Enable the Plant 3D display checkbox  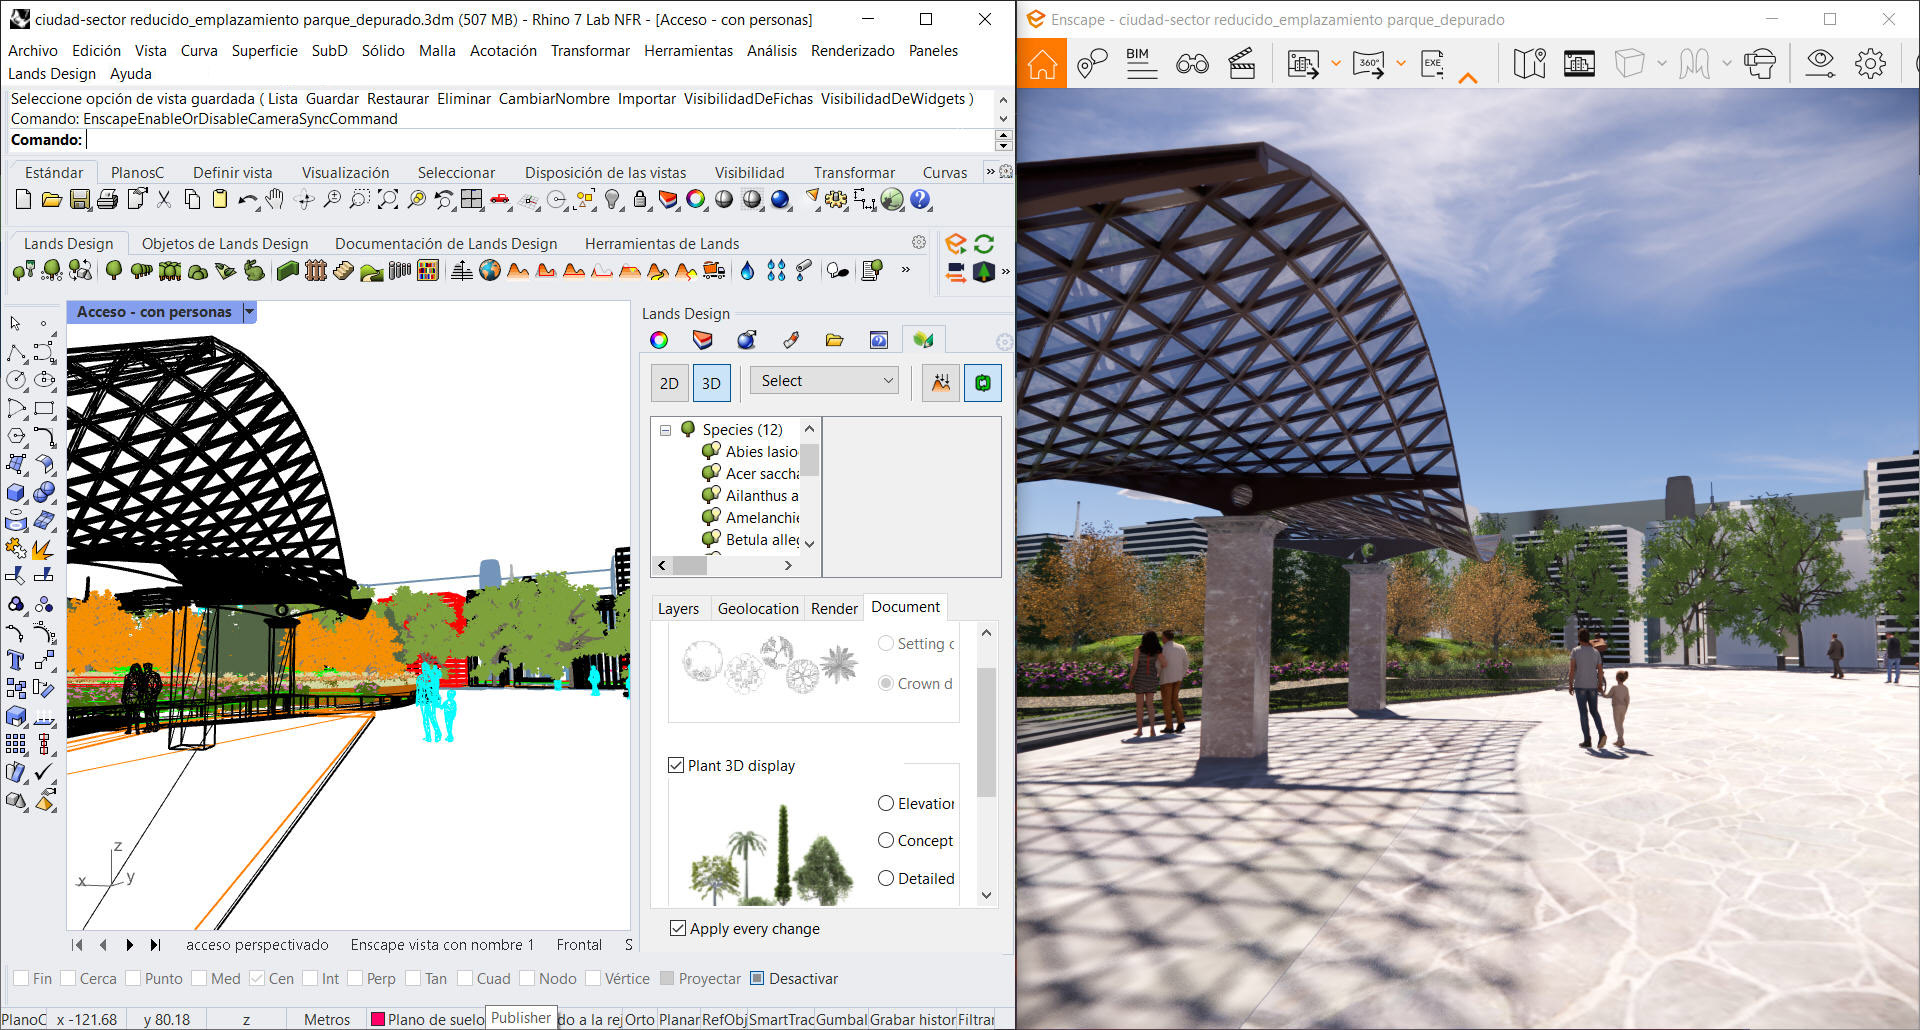(x=676, y=765)
